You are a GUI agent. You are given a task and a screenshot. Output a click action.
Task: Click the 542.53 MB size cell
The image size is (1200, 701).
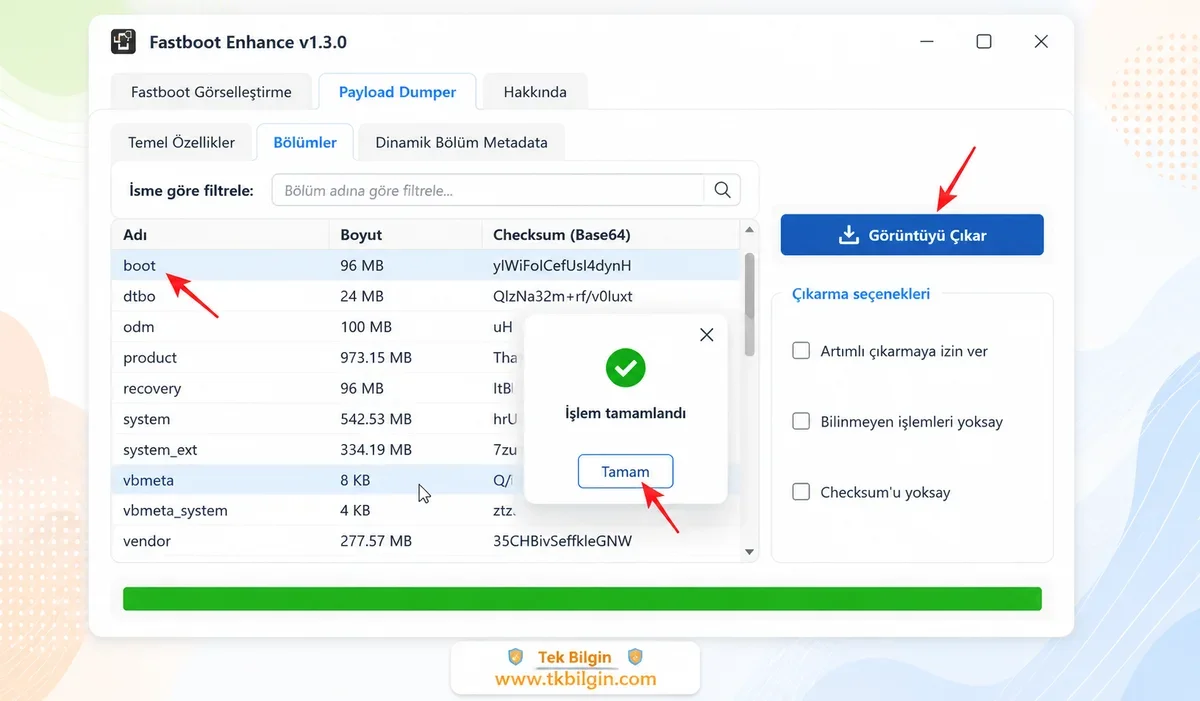tap(376, 419)
